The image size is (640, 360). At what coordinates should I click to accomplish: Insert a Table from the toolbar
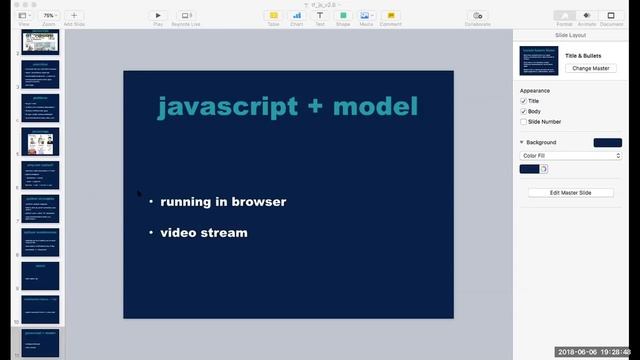pos(273,16)
